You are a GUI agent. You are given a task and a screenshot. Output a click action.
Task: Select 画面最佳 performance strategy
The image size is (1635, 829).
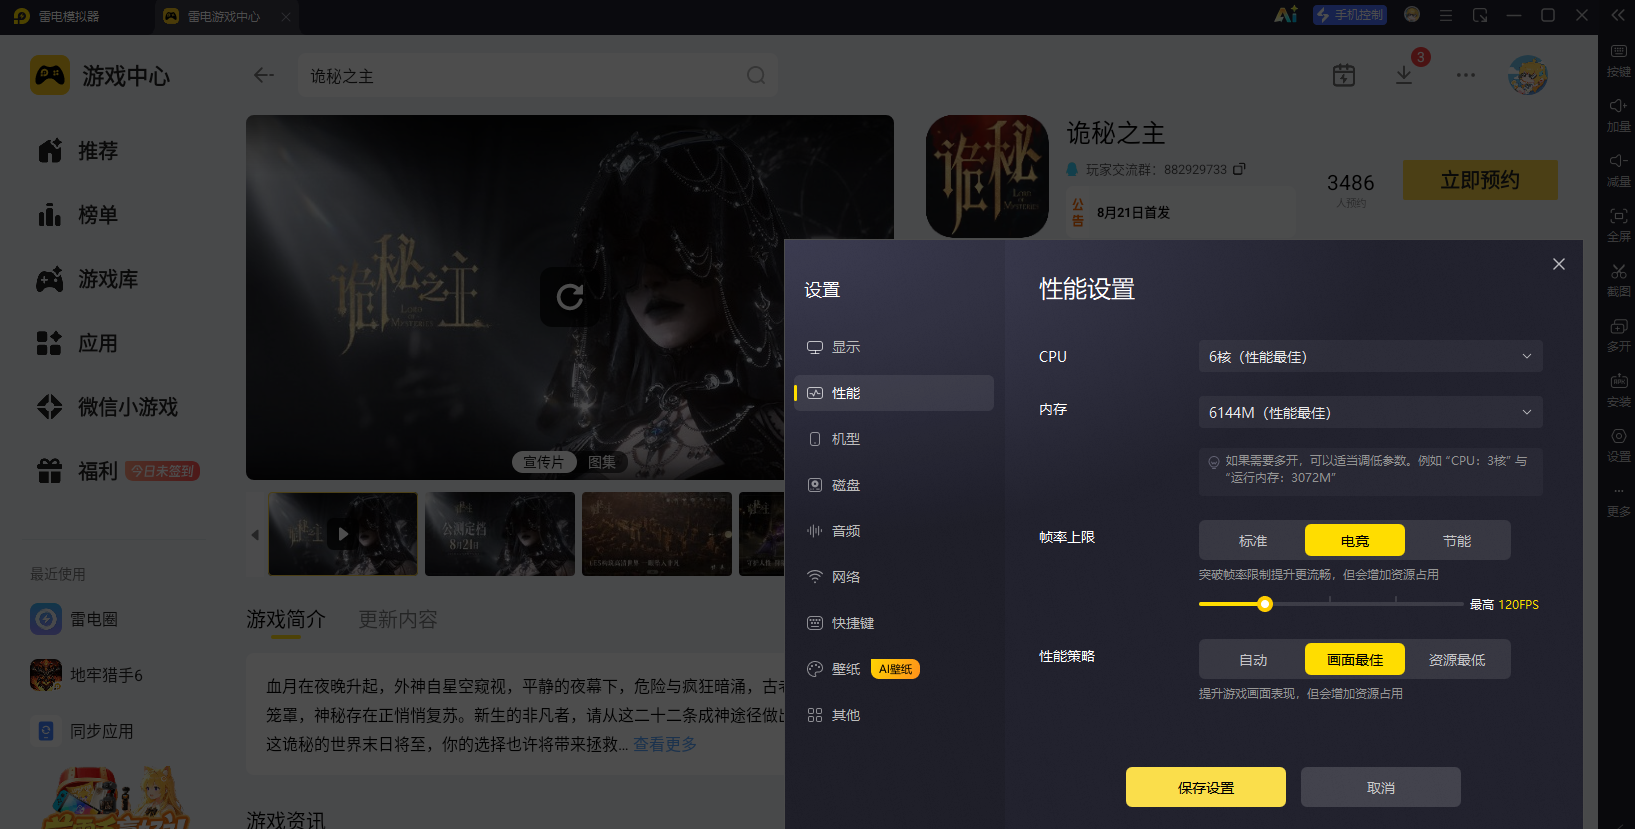pos(1355,660)
